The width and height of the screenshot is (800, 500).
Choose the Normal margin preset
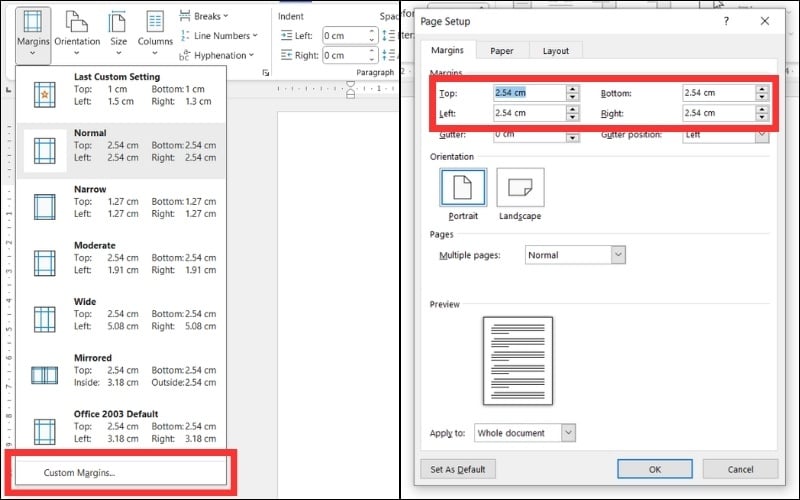pos(121,151)
